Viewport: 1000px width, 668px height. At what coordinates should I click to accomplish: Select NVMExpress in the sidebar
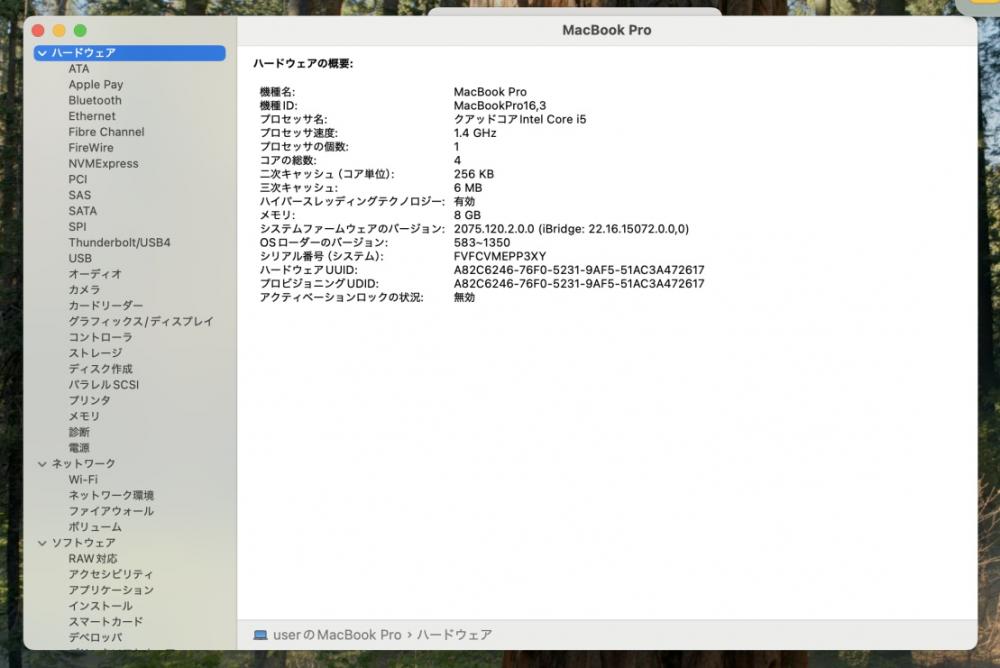(103, 163)
